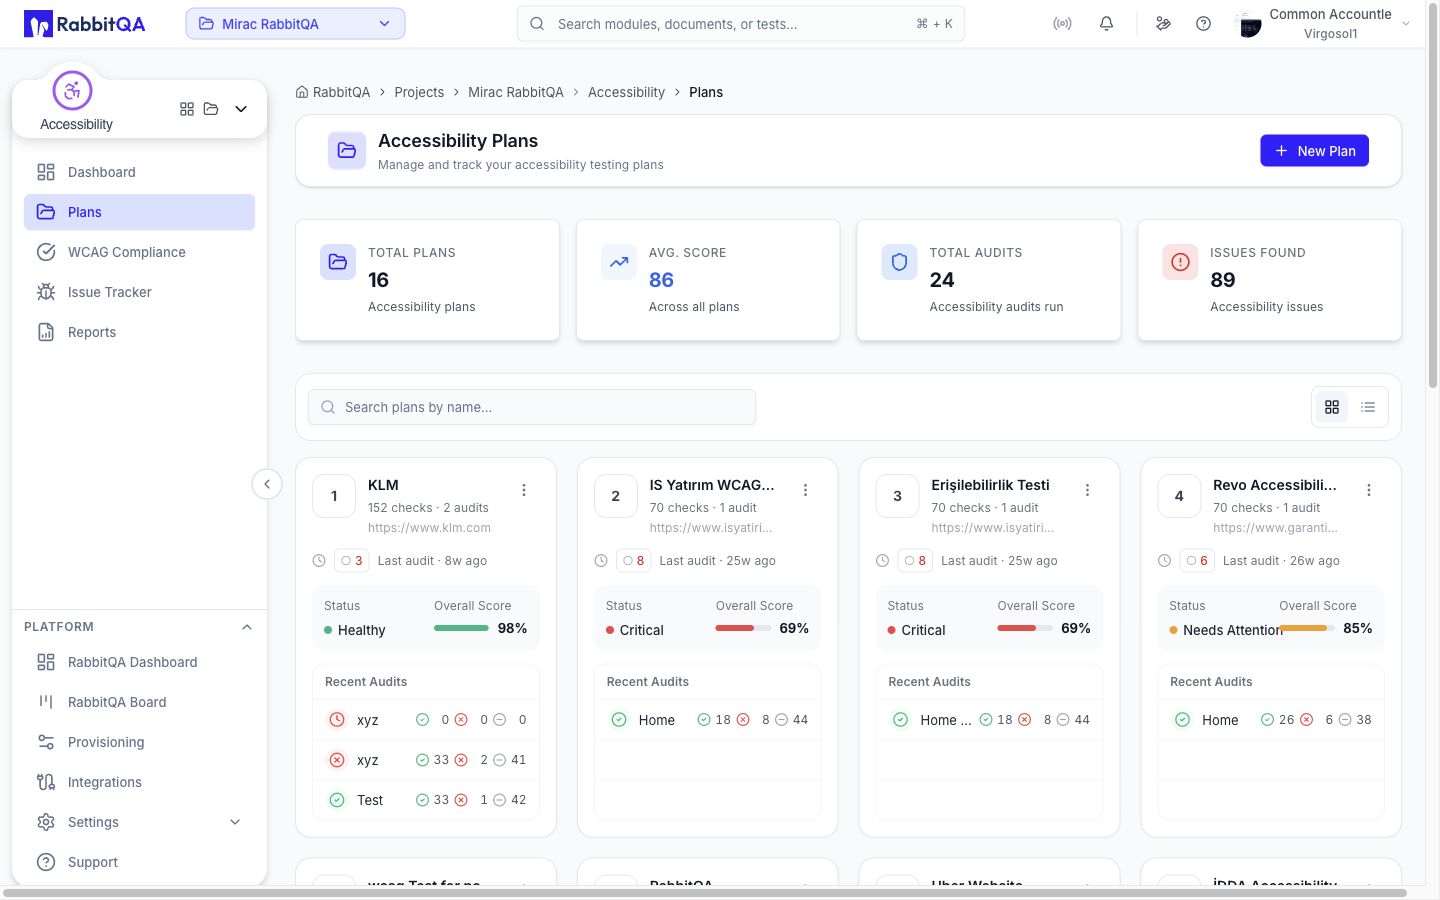The image size is (1440, 900).
Task: Open the Erişilebilirlik Testi plan title
Action: pos(990,485)
